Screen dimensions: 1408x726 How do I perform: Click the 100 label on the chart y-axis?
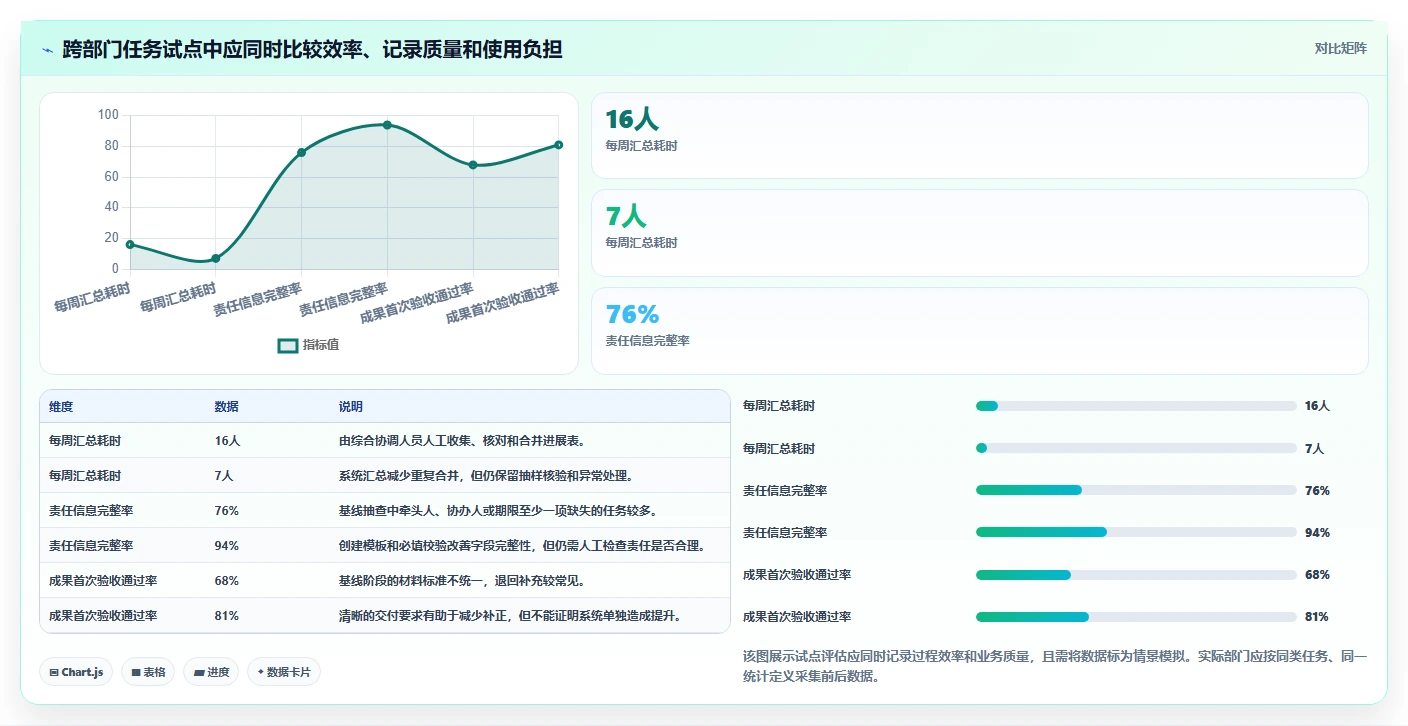click(108, 115)
